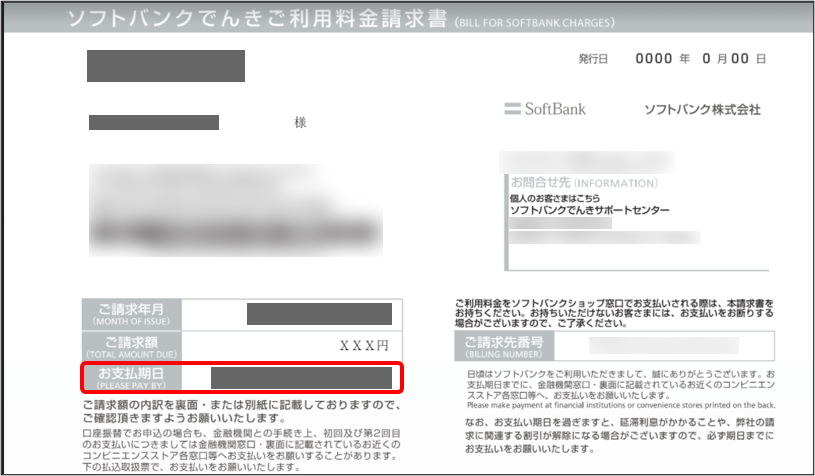Click the 様 honorific after the name

tap(300, 123)
